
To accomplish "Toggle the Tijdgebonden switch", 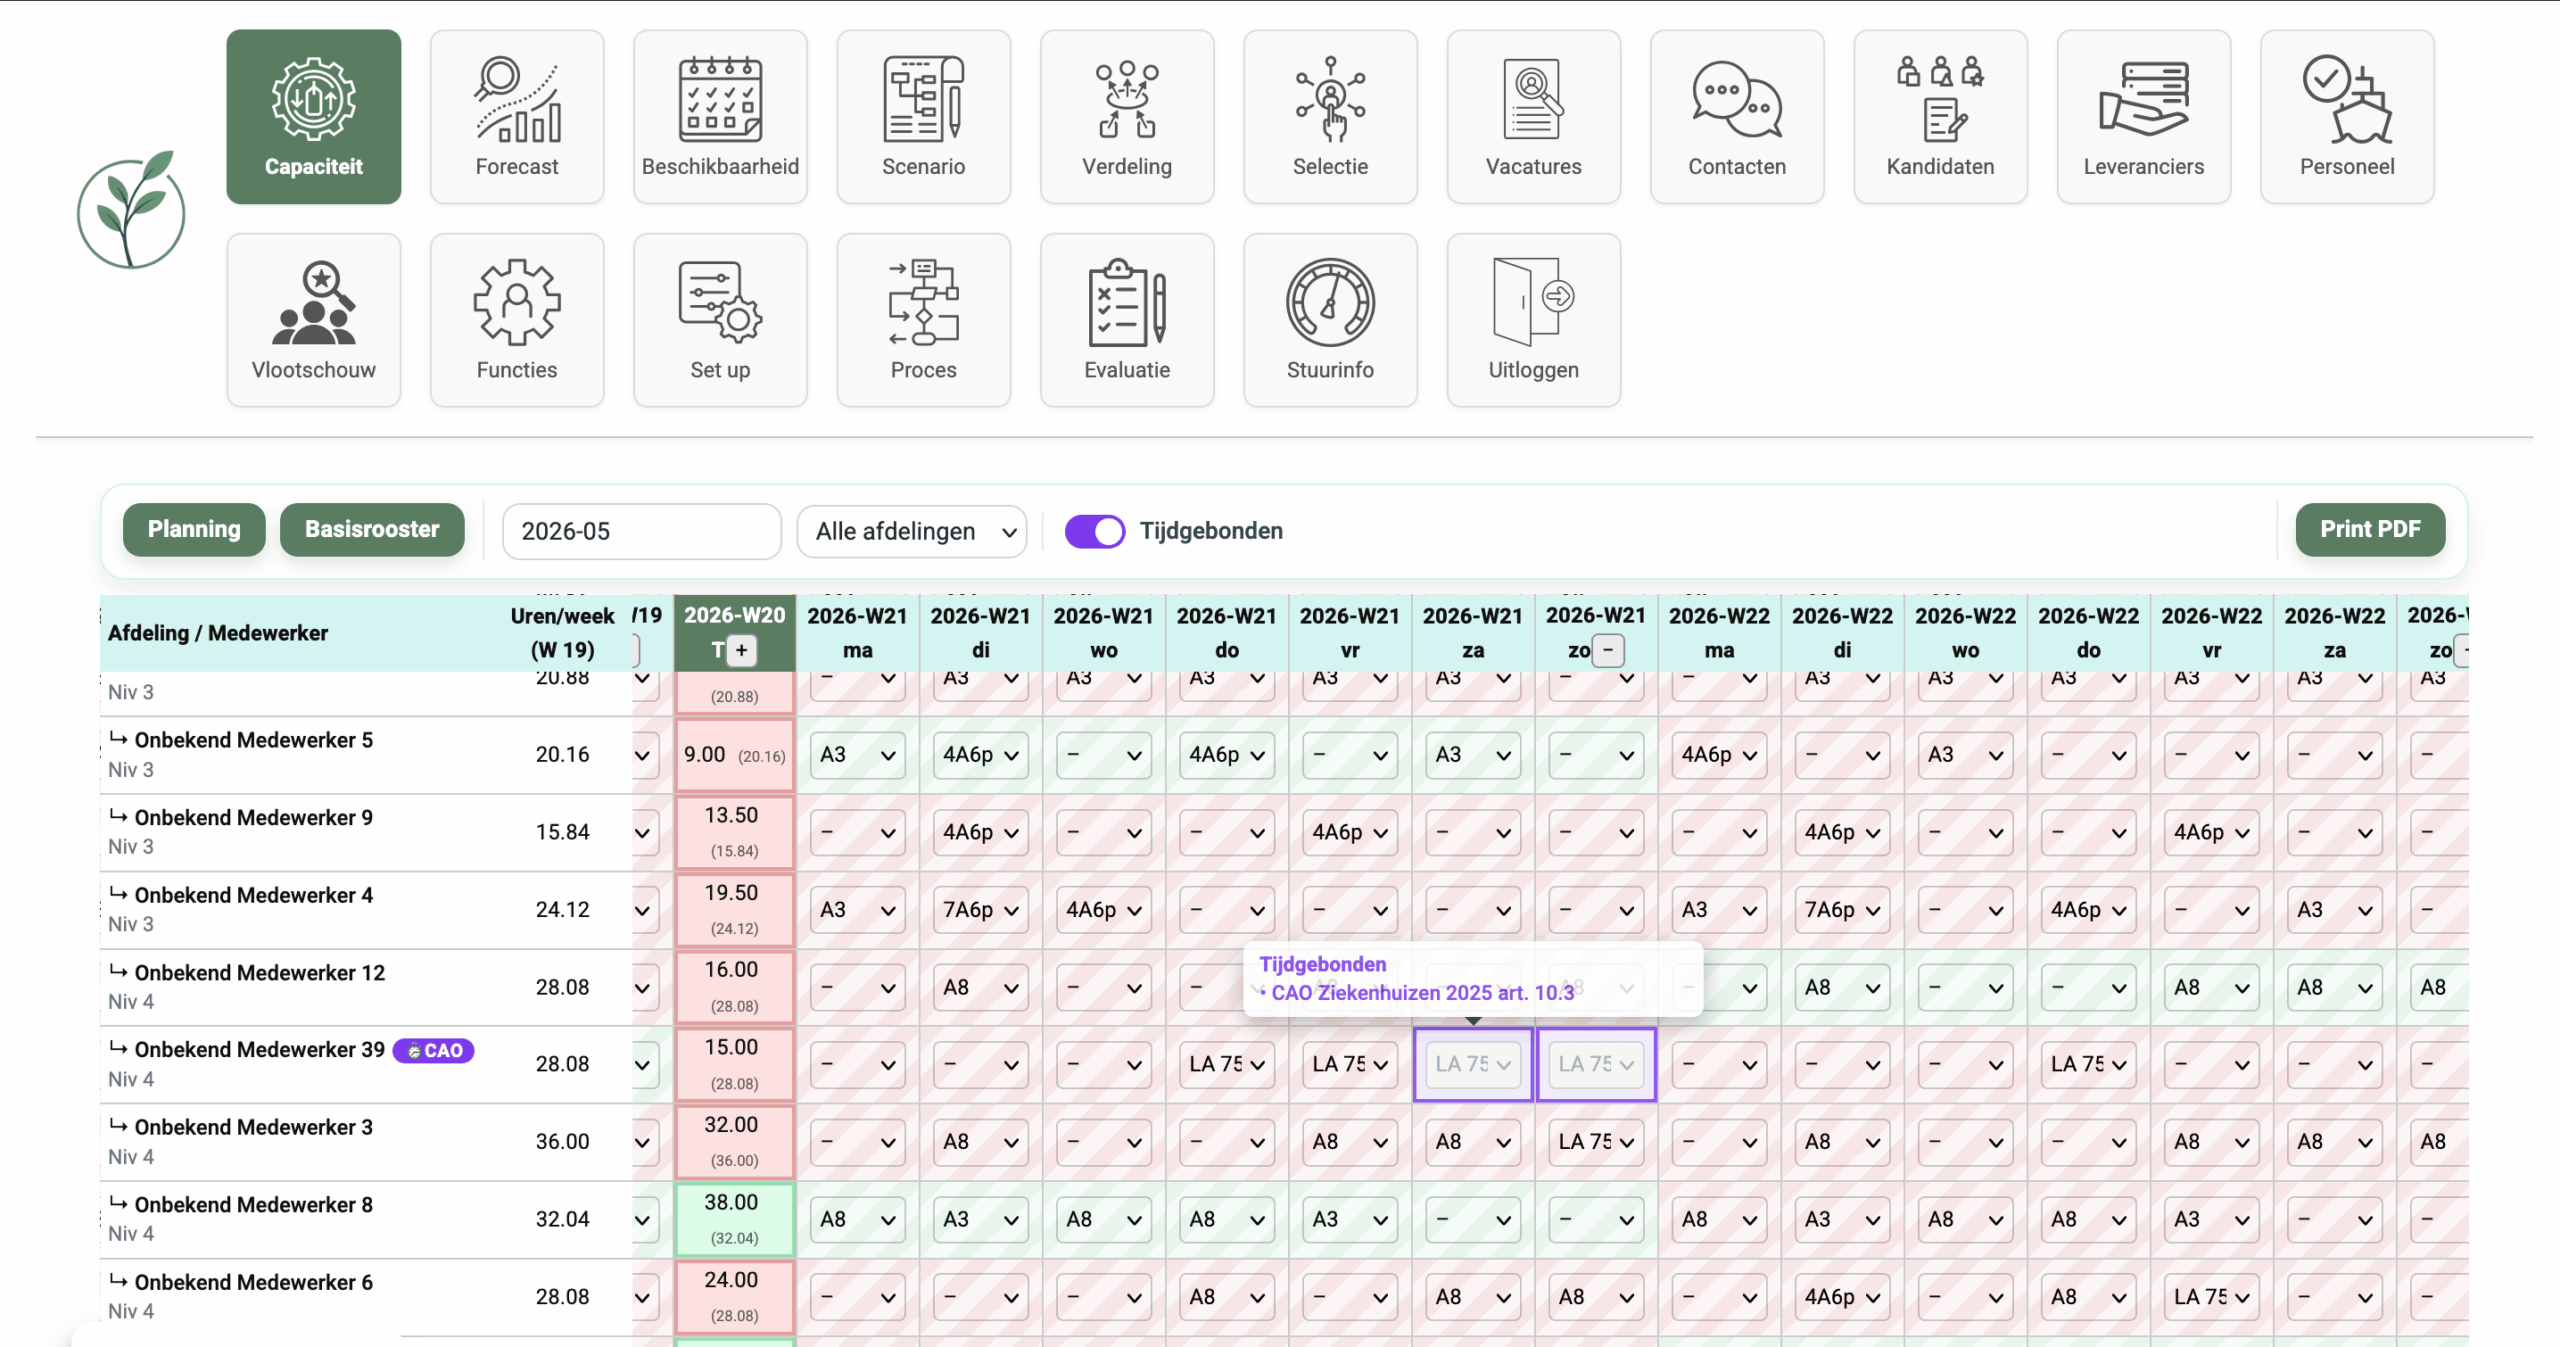I will point(1095,531).
